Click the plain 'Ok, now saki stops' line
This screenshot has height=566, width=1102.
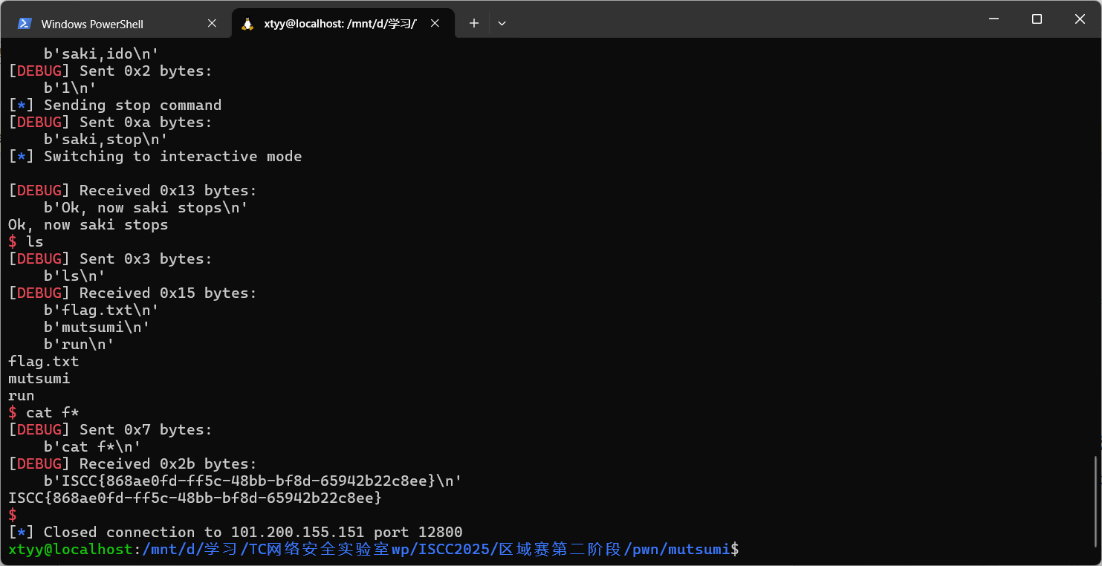point(89,225)
